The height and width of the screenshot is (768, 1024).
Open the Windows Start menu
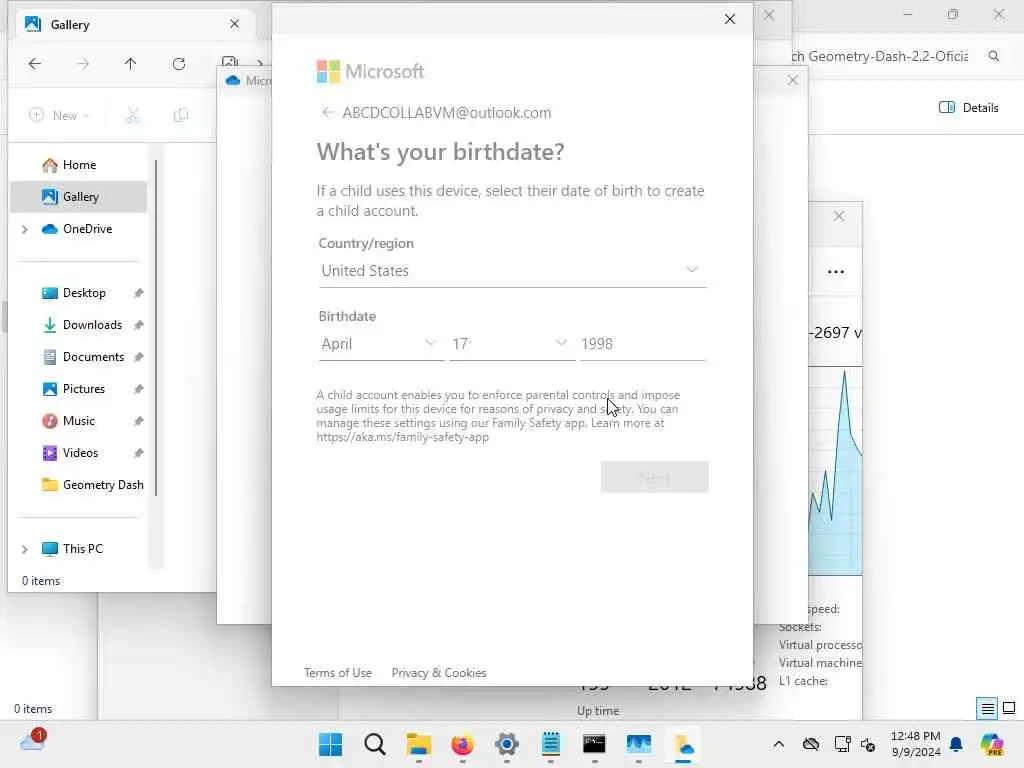pos(330,744)
